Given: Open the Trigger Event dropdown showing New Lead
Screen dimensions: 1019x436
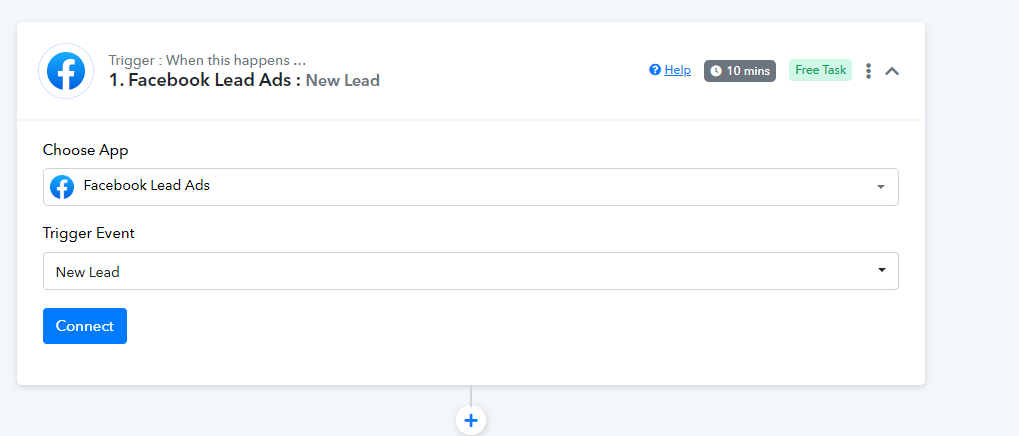Looking at the screenshot, I should pyautogui.click(x=471, y=271).
